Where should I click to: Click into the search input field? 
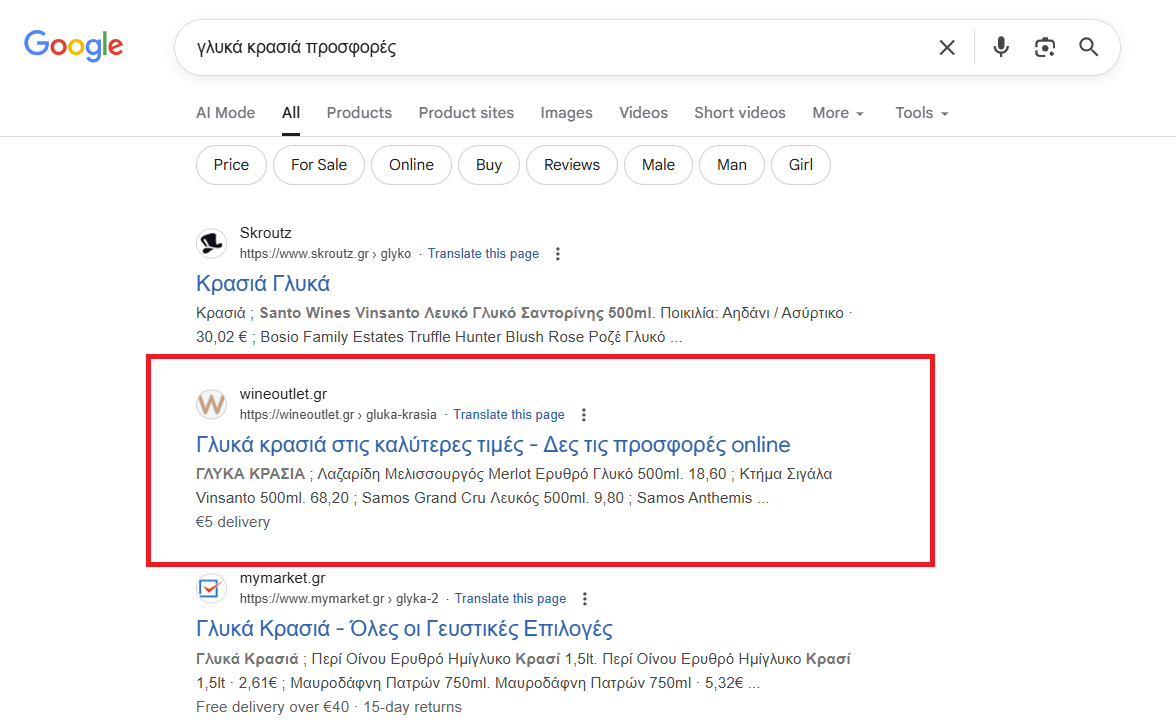pos(550,47)
